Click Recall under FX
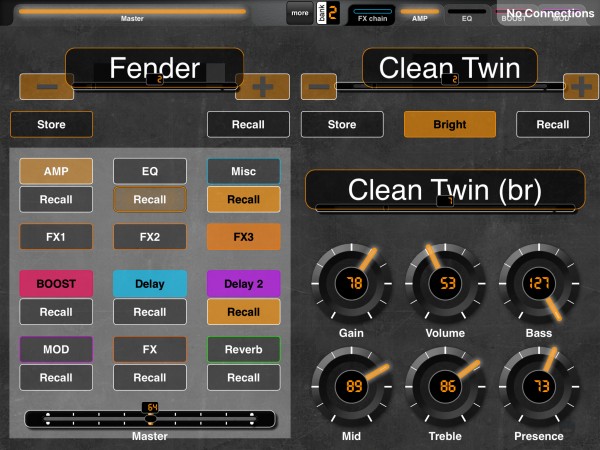 (150, 378)
